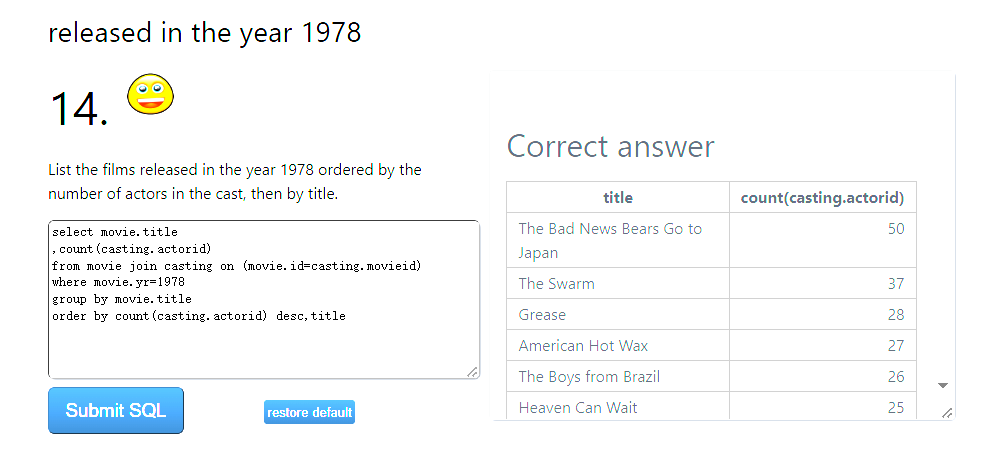This screenshot has height=473, width=986.
Task: Click the count(casting.actorid) column header
Action: [823, 198]
